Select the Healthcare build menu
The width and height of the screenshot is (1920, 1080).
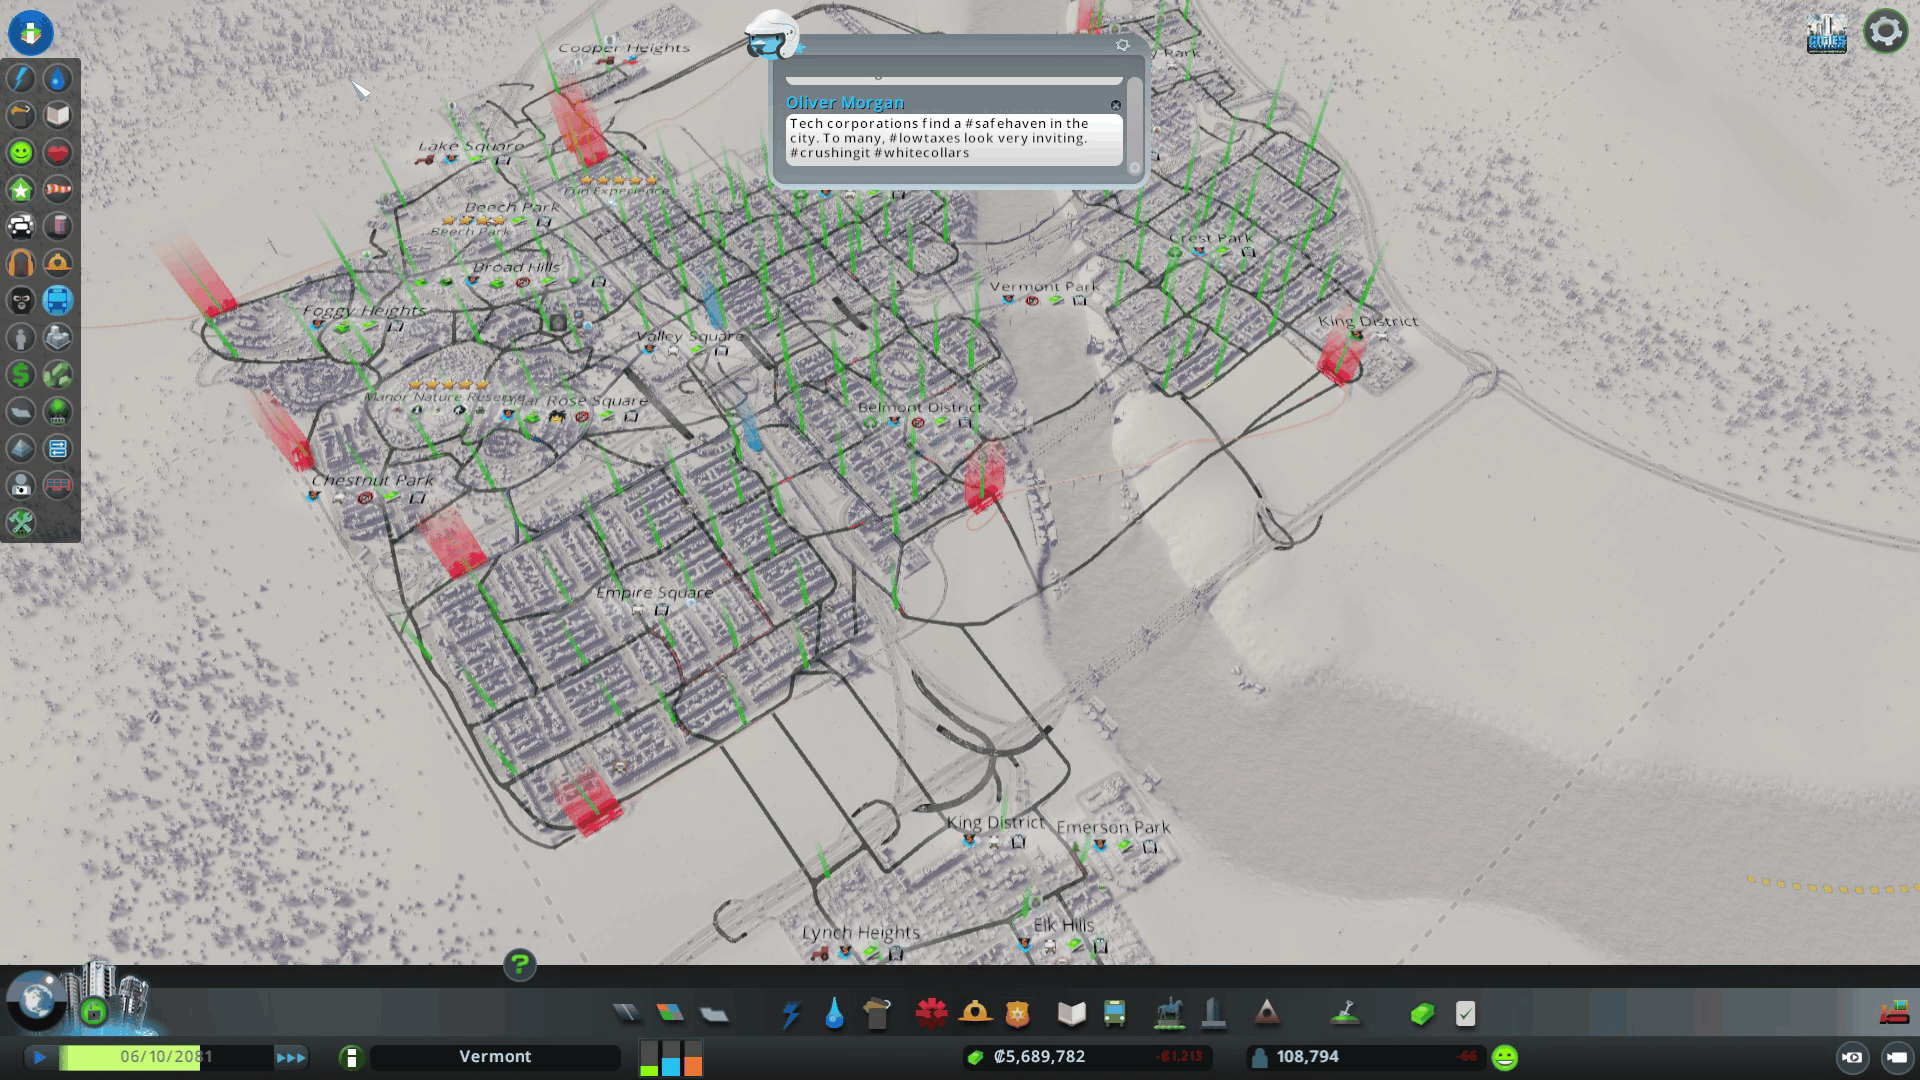(x=931, y=1014)
